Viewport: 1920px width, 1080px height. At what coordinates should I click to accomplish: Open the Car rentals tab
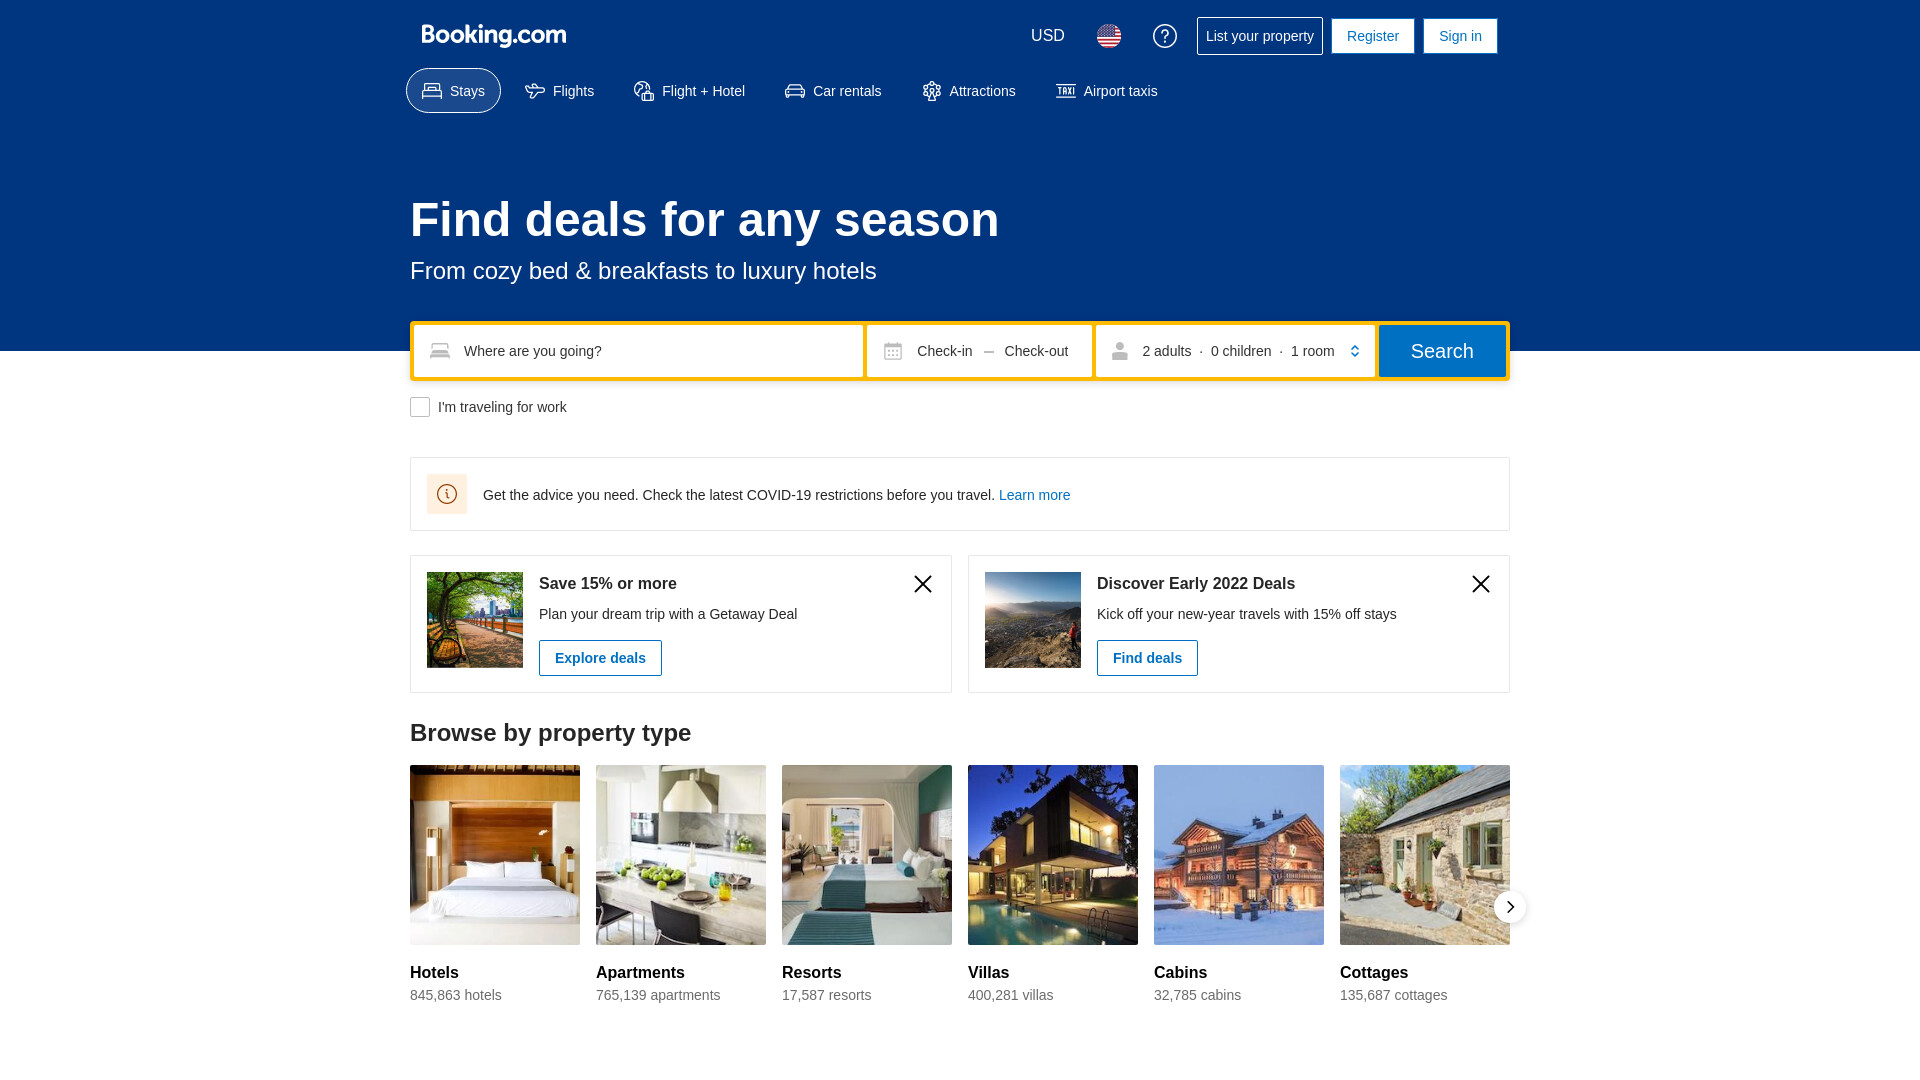click(x=833, y=91)
